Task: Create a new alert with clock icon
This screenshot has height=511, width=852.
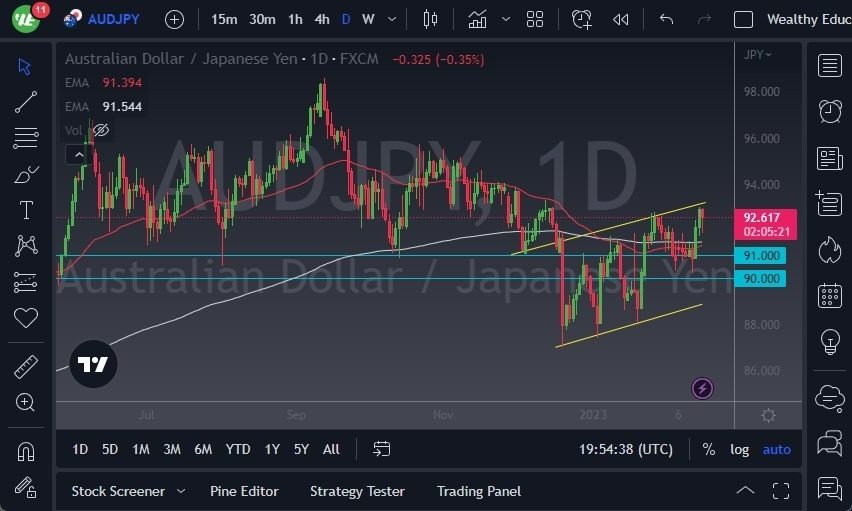Action: (581, 20)
